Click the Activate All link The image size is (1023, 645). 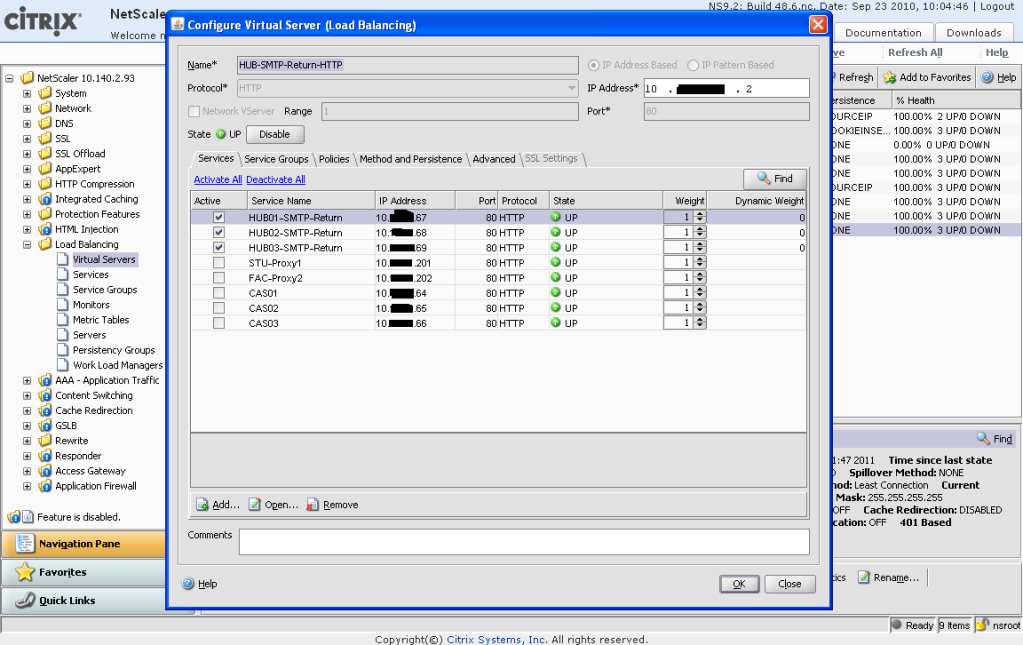click(x=218, y=179)
